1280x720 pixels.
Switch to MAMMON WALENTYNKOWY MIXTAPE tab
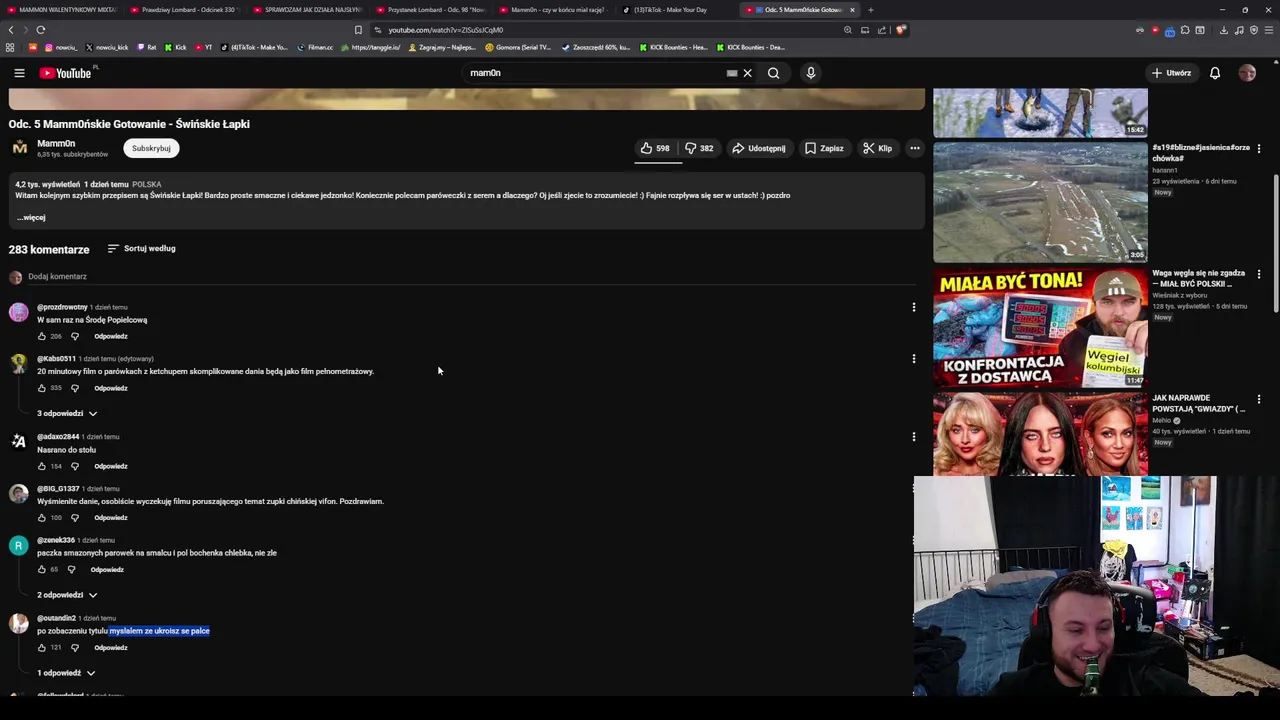pyautogui.click(x=62, y=10)
